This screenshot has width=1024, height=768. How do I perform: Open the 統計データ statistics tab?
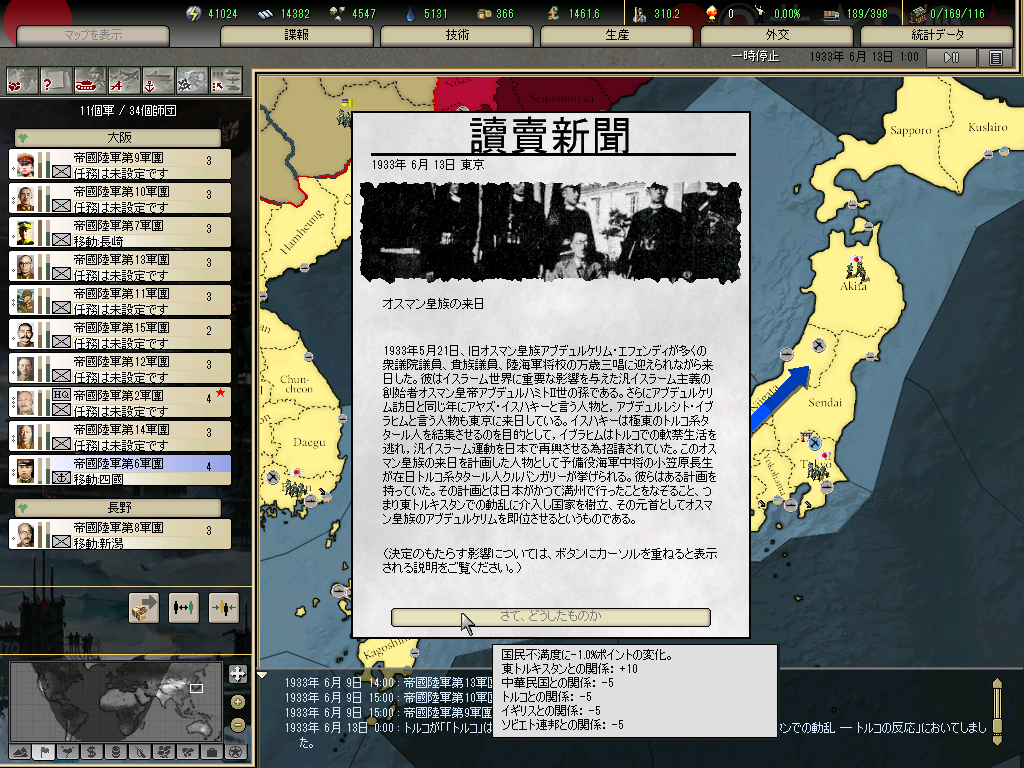point(937,35)
